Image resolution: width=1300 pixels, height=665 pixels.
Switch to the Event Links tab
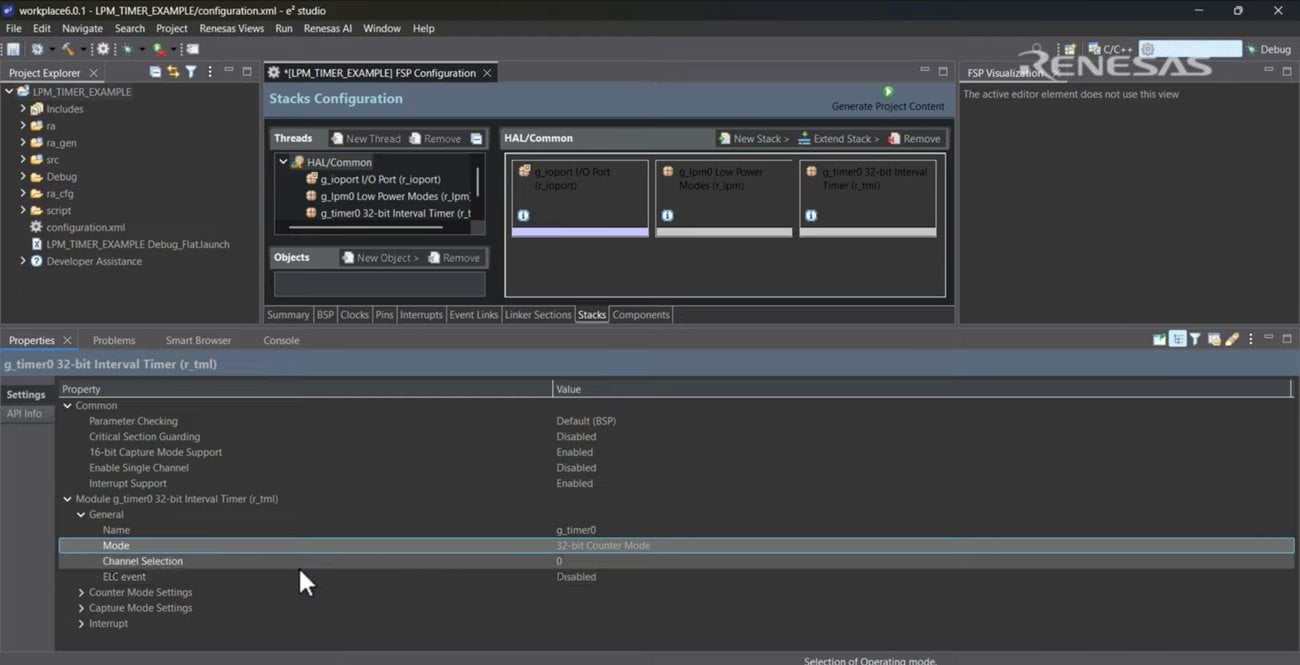474,315
